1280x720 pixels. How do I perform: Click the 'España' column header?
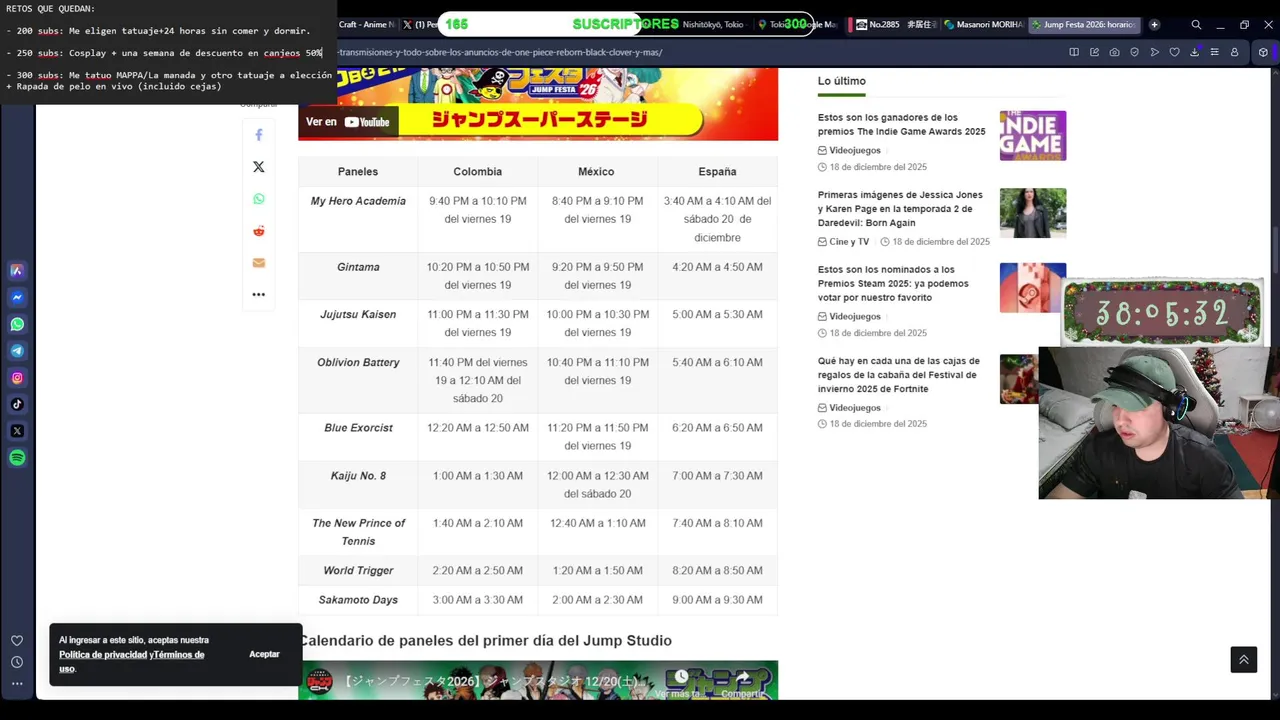pos(717,172)
